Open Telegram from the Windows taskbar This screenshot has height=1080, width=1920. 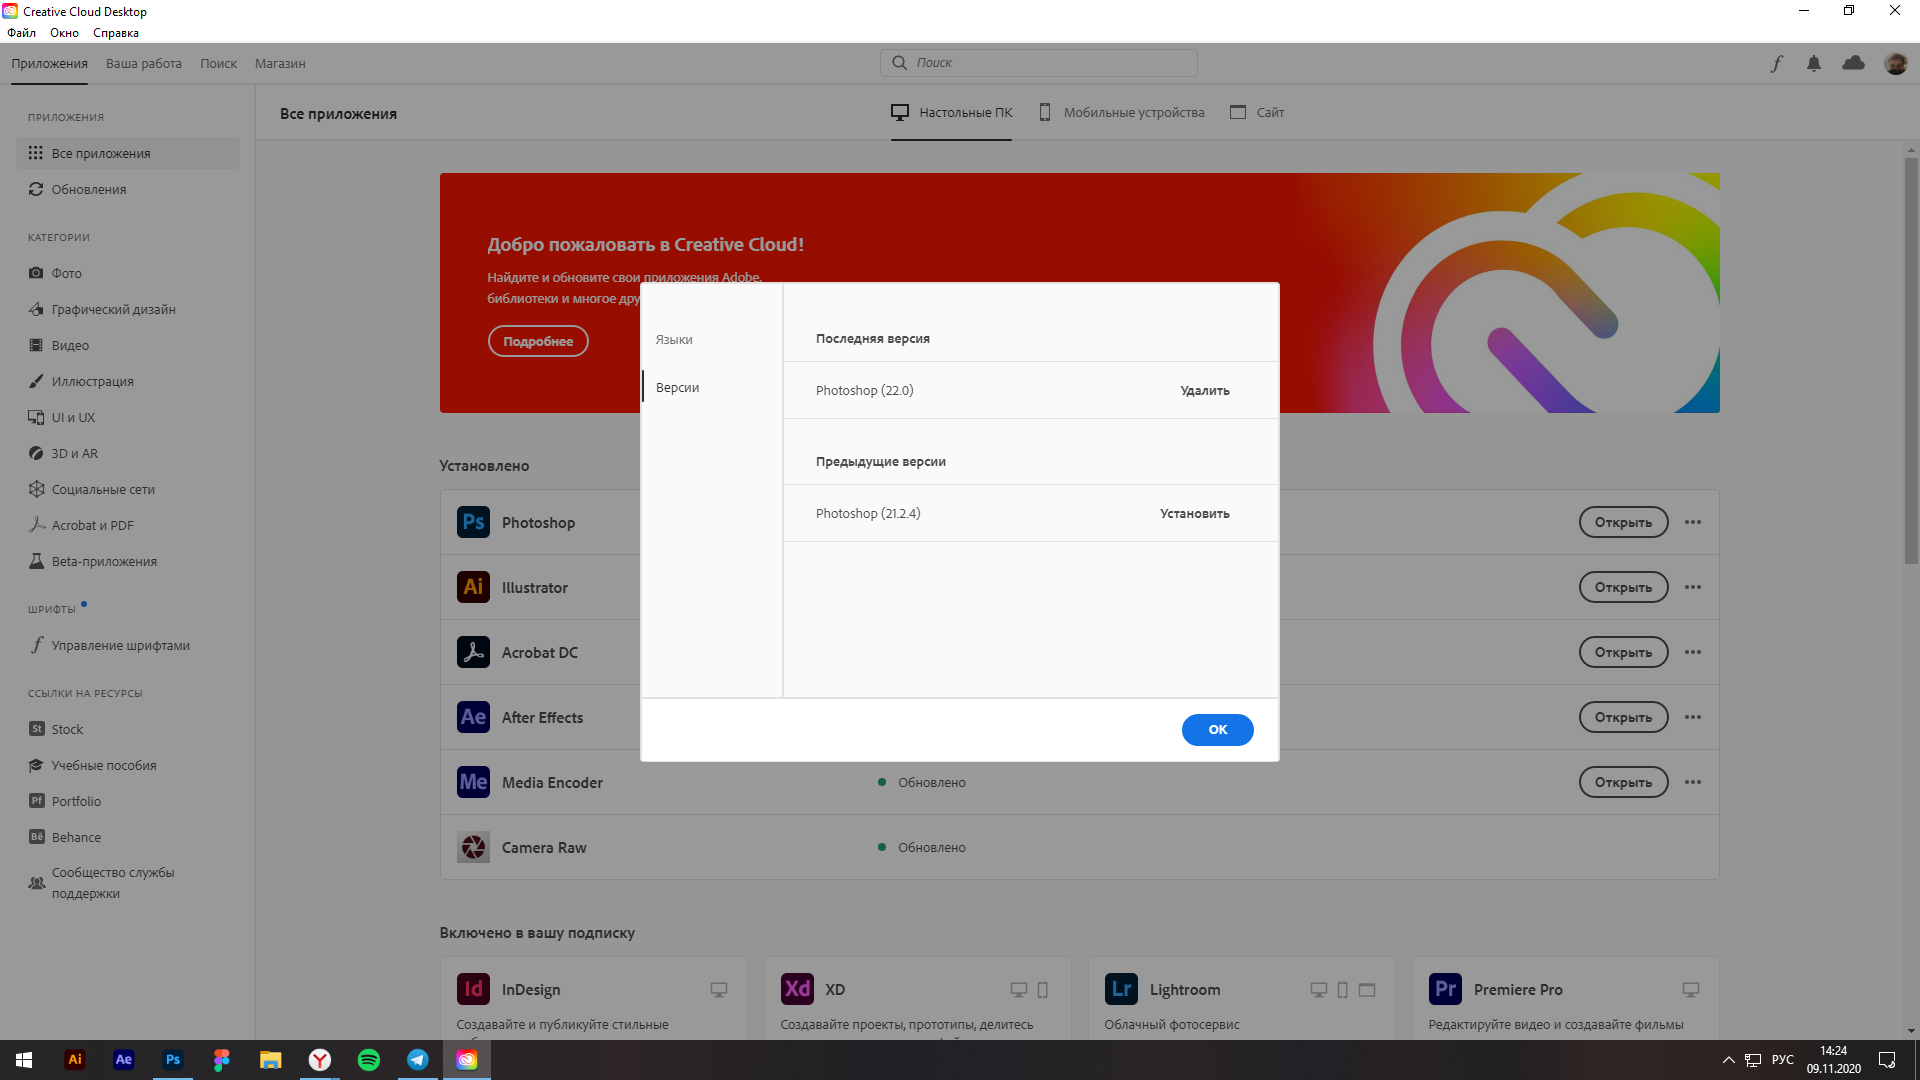click(x=417, y=1060)
